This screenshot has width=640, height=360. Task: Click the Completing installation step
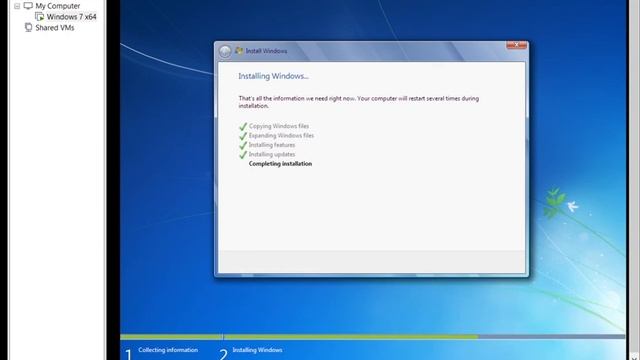coord(280,164)
